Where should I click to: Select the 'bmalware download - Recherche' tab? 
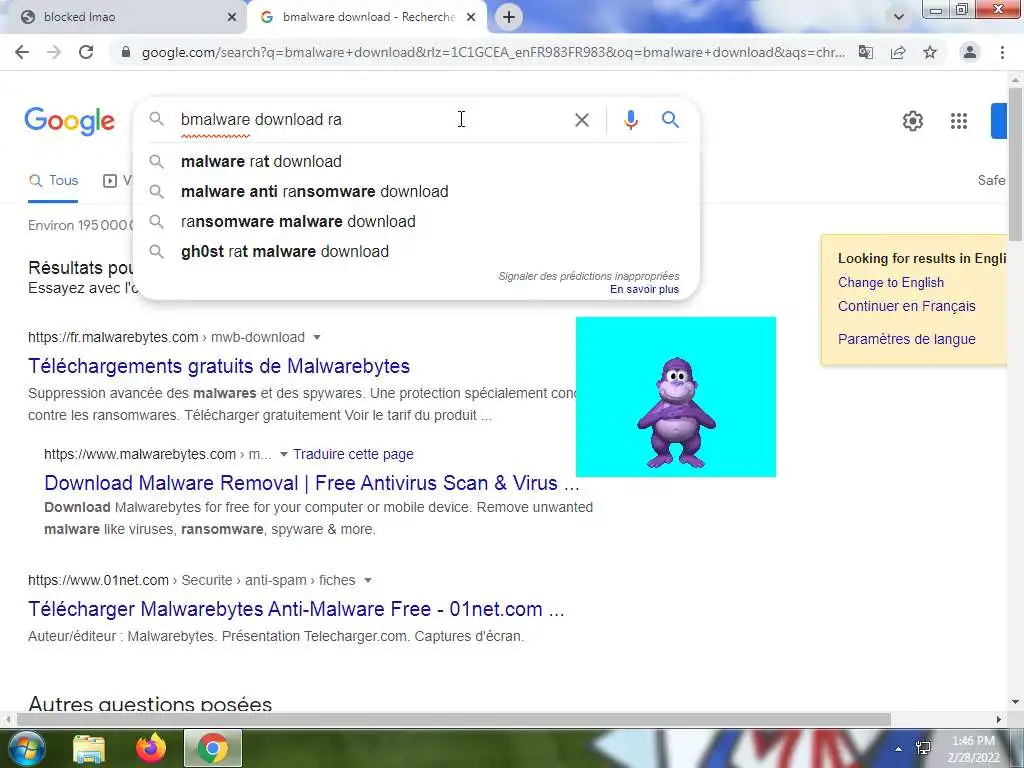[366, 18]
